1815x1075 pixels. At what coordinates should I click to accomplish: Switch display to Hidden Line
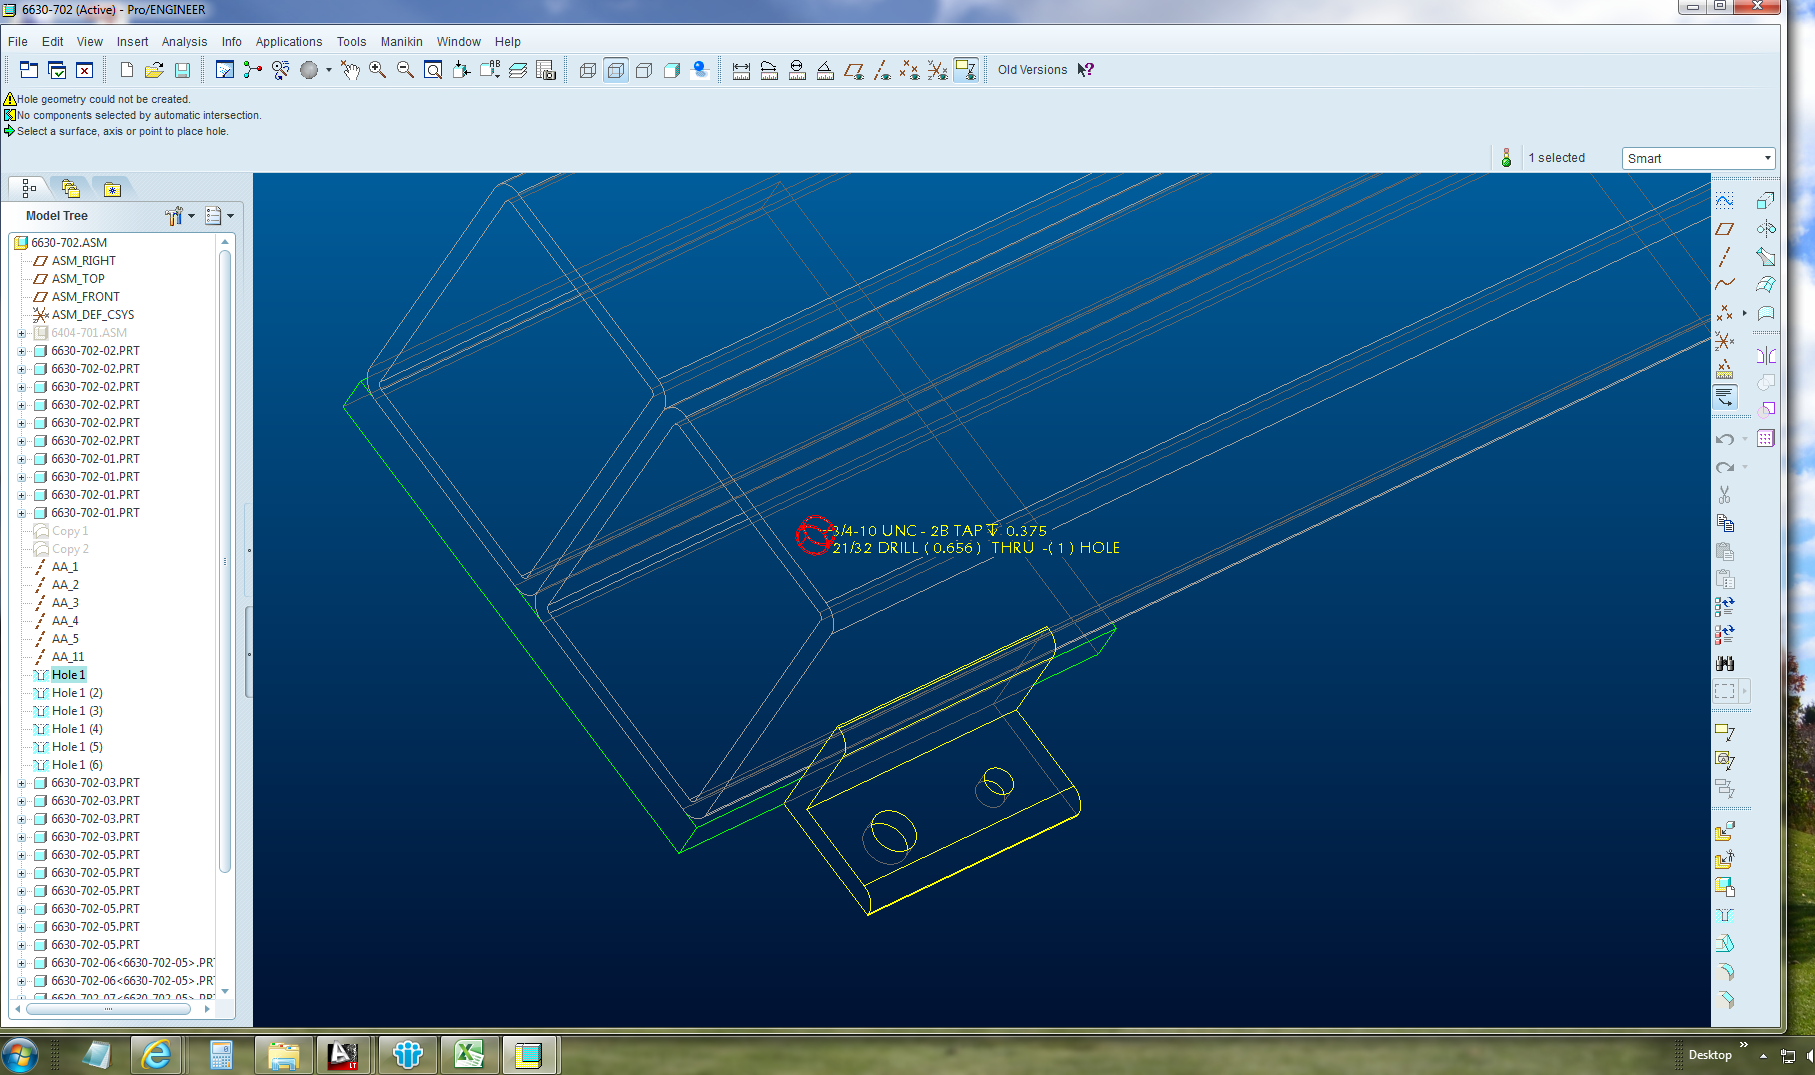pos(616,70)
